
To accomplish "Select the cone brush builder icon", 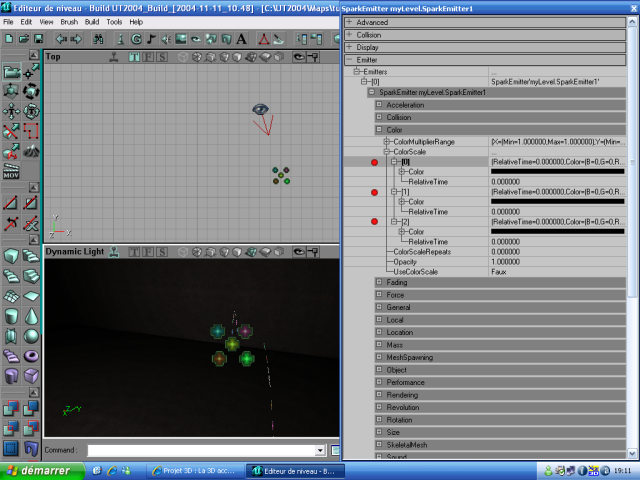I will (32, 315).
